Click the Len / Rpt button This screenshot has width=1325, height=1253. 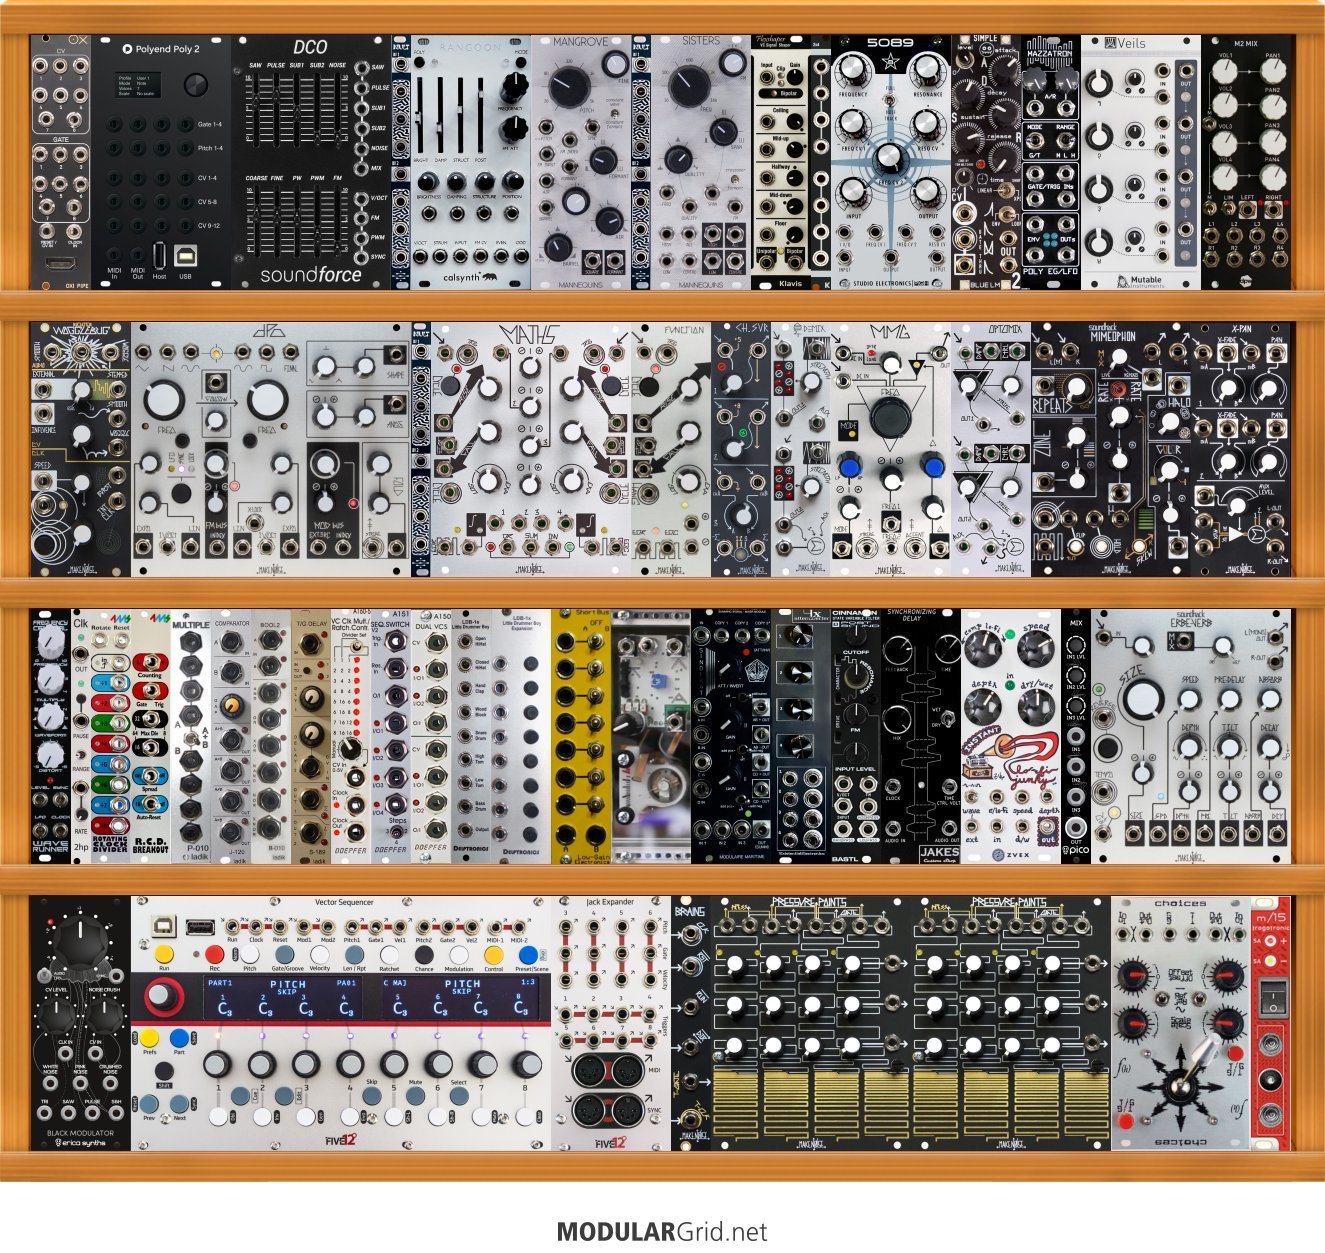tap(355, 955)
